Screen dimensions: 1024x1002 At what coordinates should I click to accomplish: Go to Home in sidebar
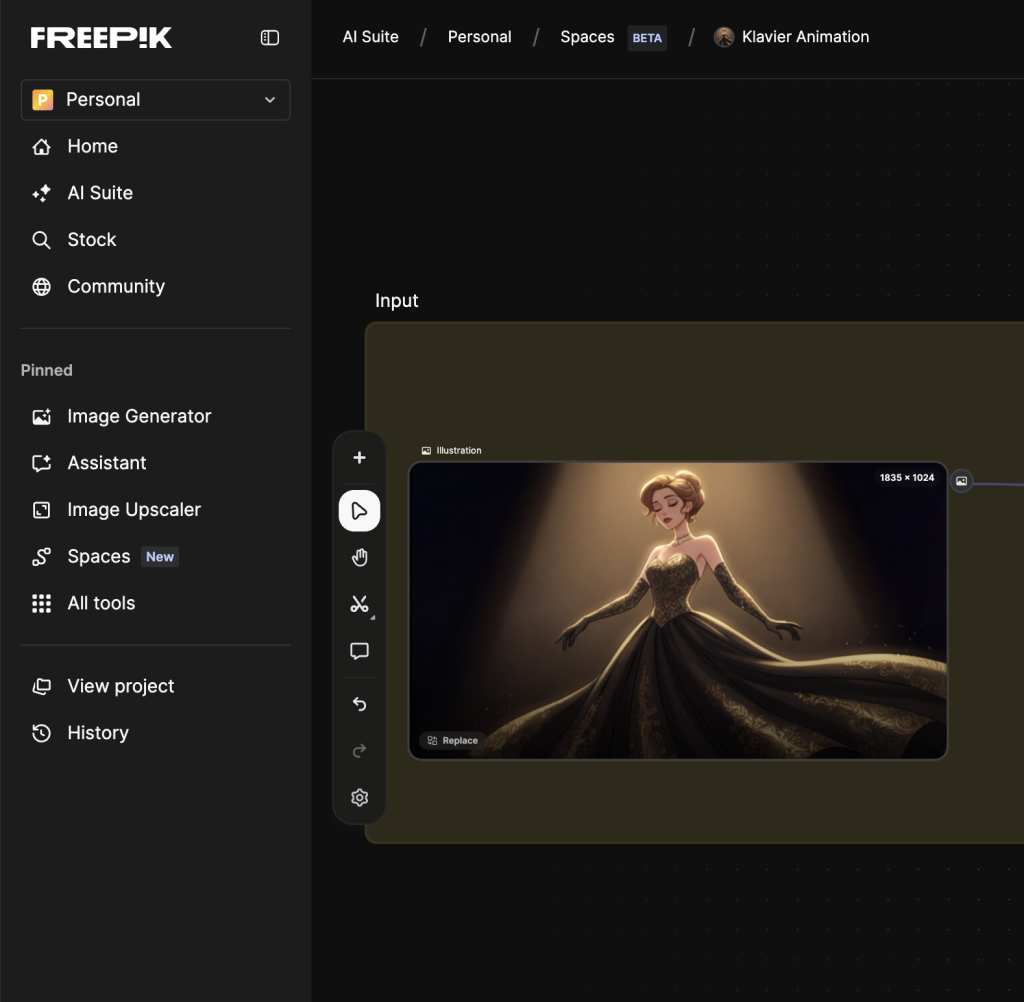pyautogui.click(x=92, y=146)
